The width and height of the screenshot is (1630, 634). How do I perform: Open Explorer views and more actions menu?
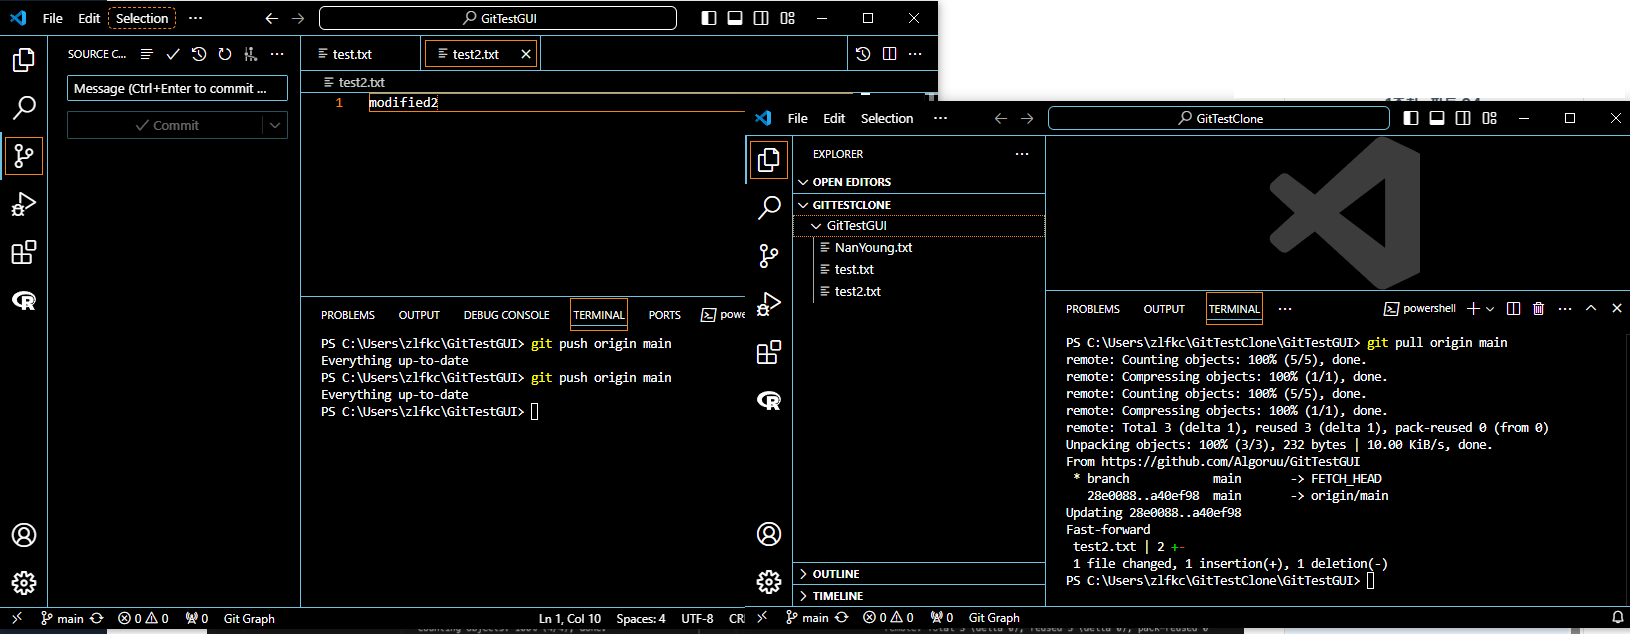click(1022, 154)
